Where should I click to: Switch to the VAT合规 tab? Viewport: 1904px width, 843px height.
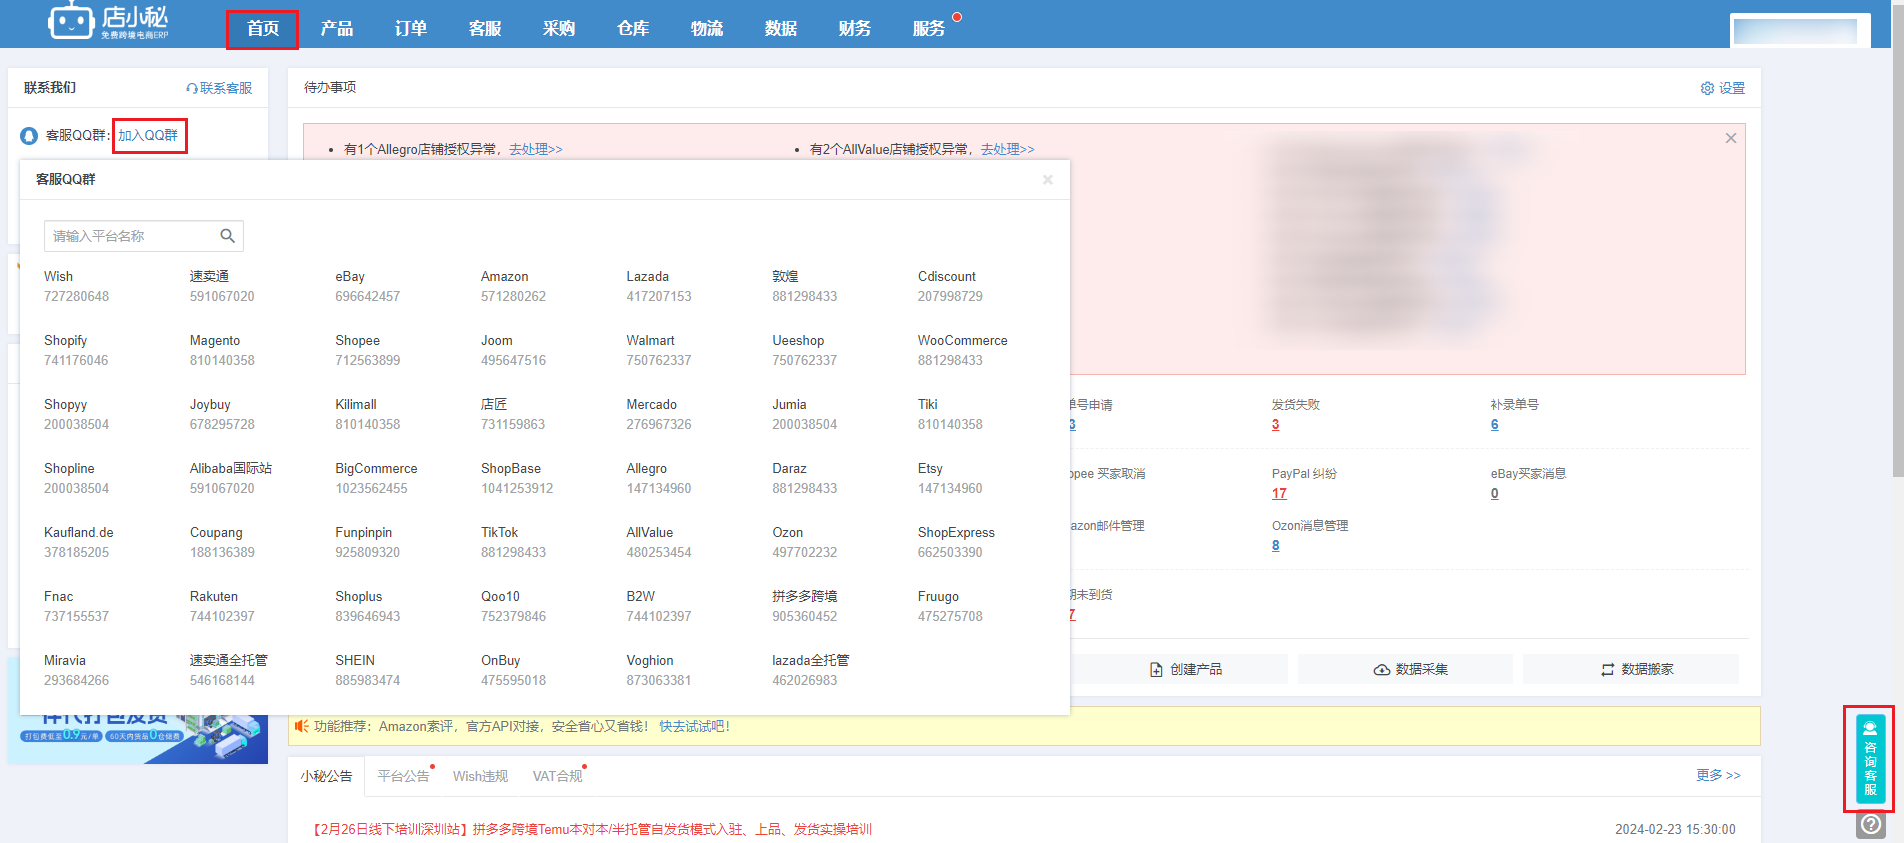point(557,776)
